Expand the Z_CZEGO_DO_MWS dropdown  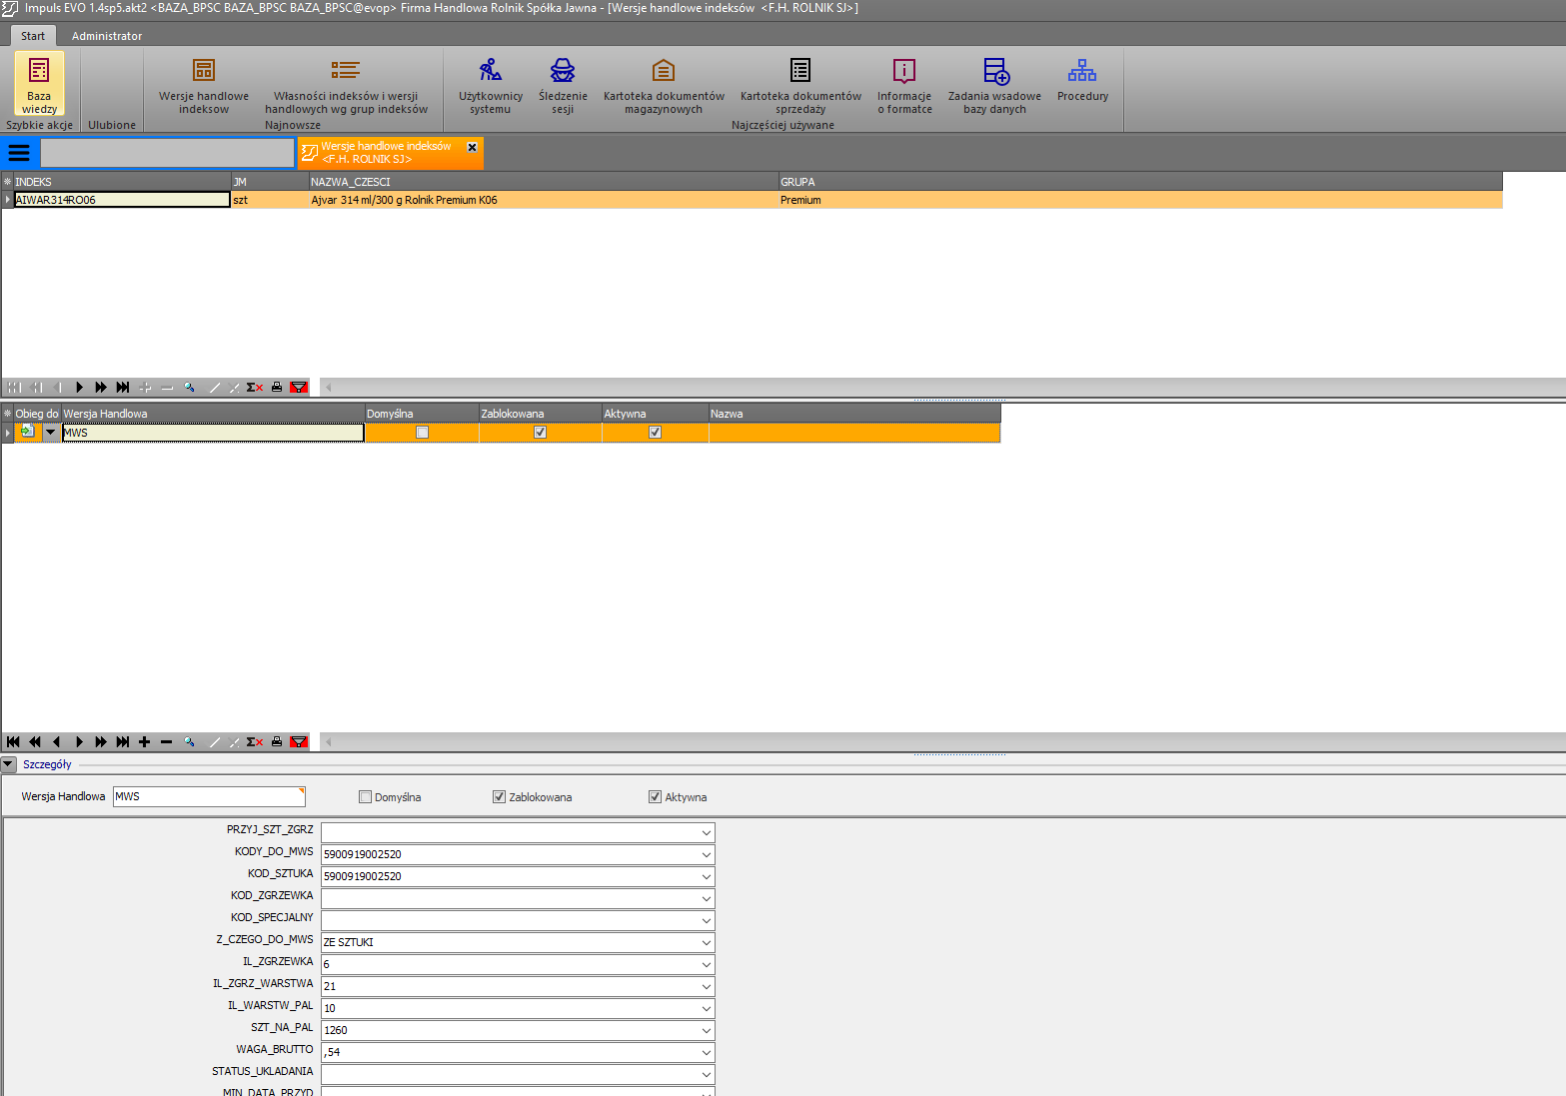coord(706,942)
